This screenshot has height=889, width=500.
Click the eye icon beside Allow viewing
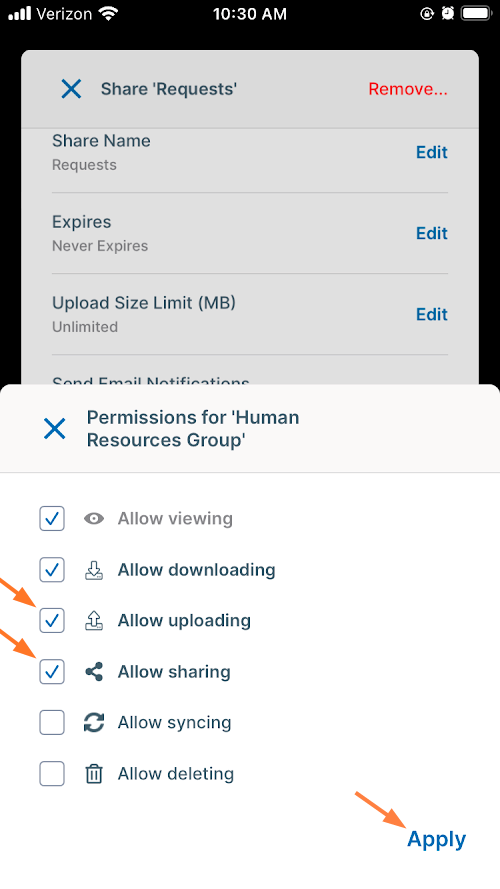[94, 518]
